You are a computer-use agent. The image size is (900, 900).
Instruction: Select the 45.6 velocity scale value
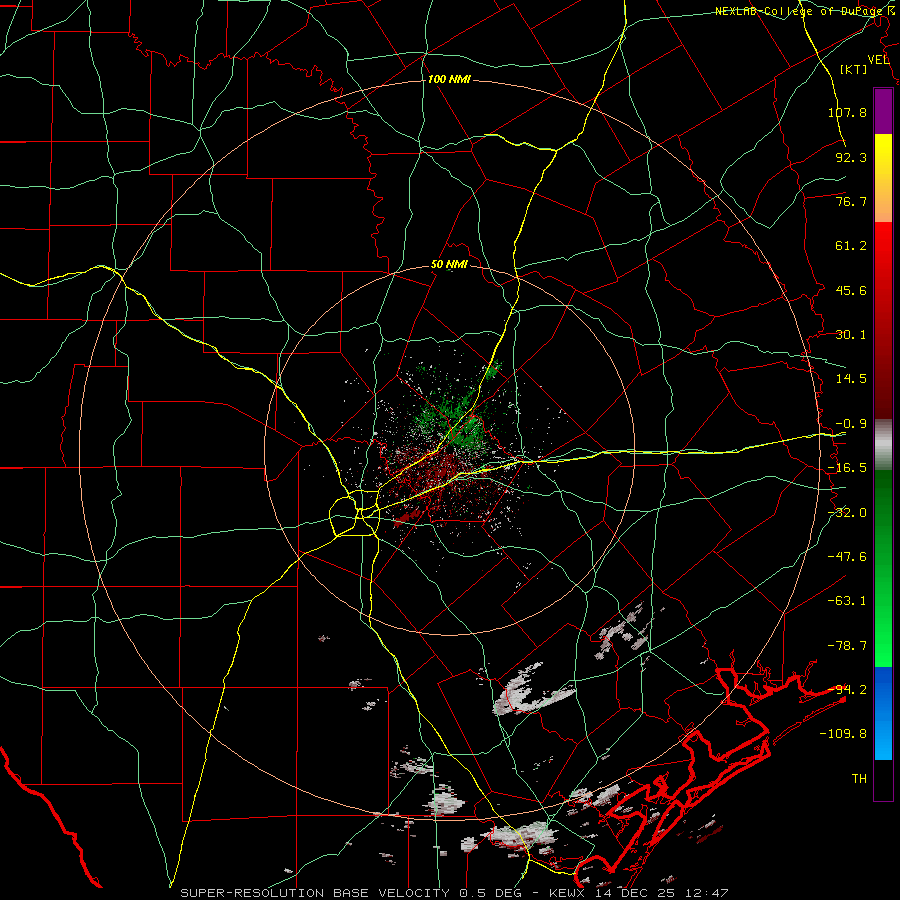pyautogui.click(x=851, y=290)
